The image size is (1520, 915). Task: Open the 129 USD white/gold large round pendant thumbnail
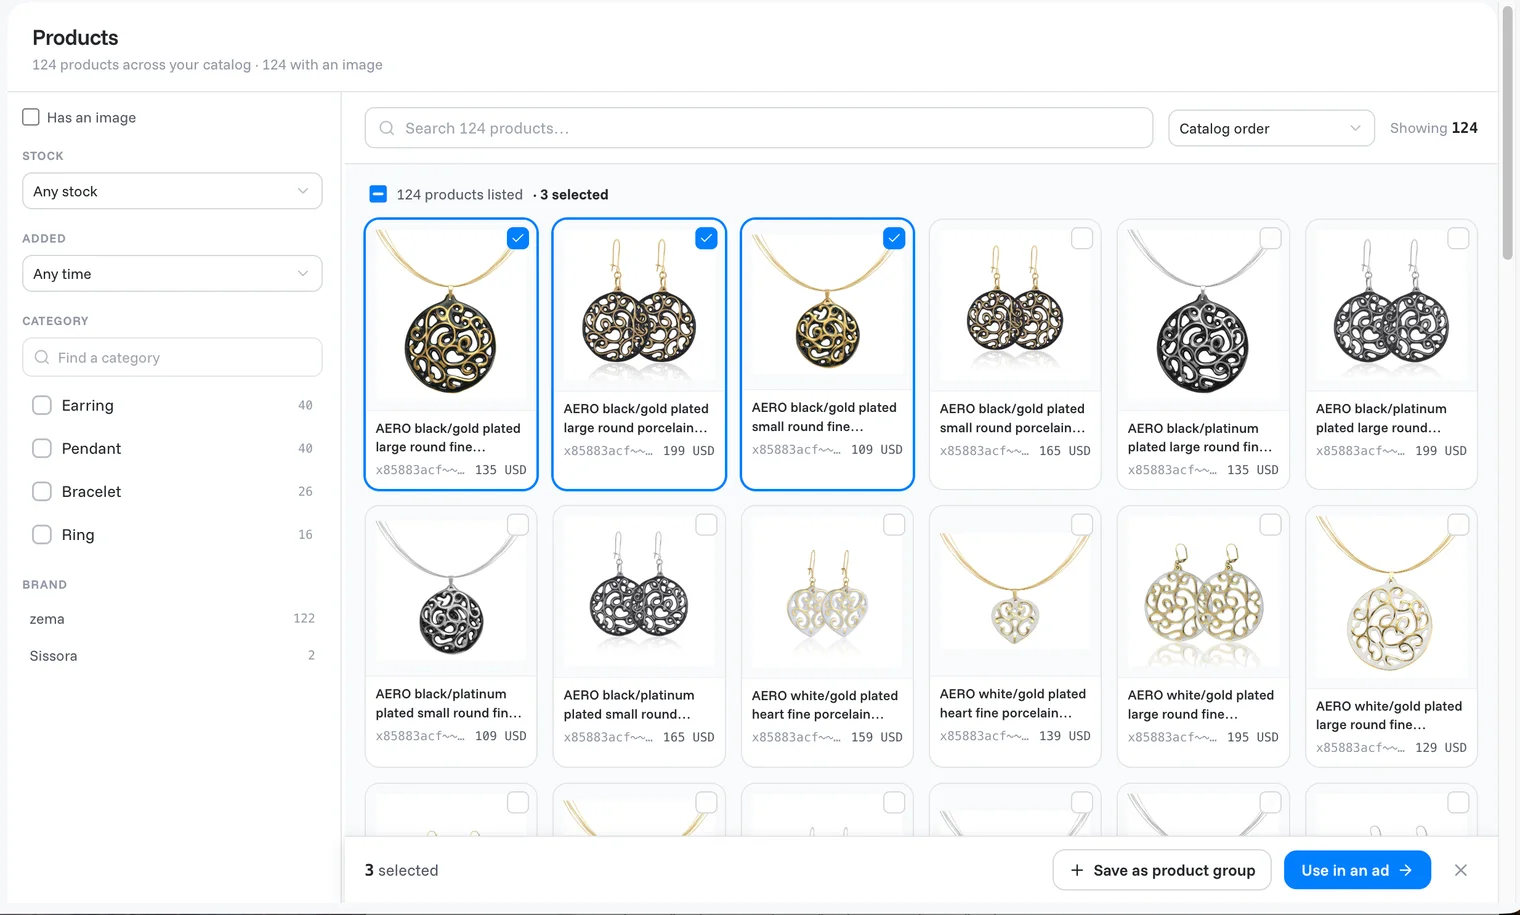(x=1391, y=600)
